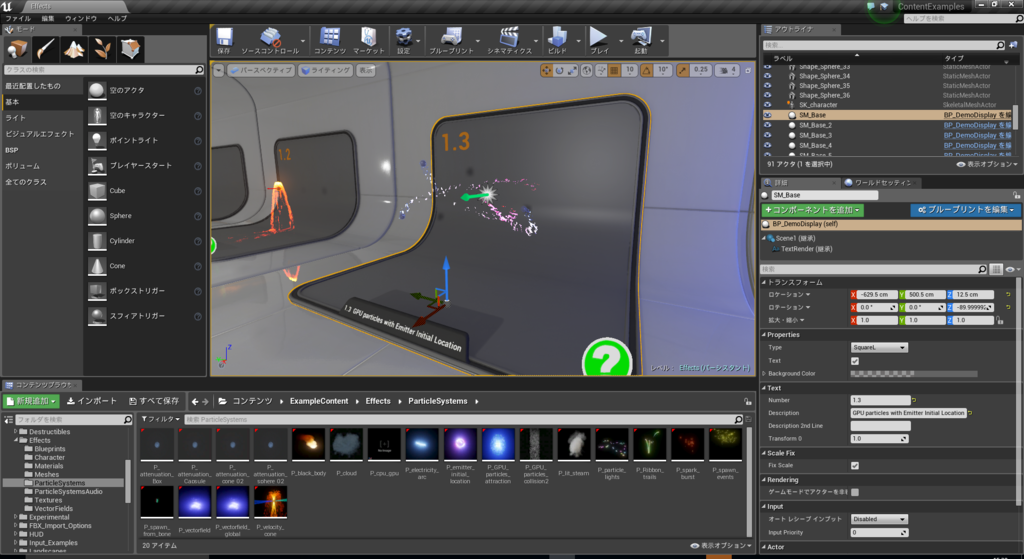Toggle visibility eye for SM_Base row
This screenshot has width=1024, height=559.
click(x=767, y=115)
